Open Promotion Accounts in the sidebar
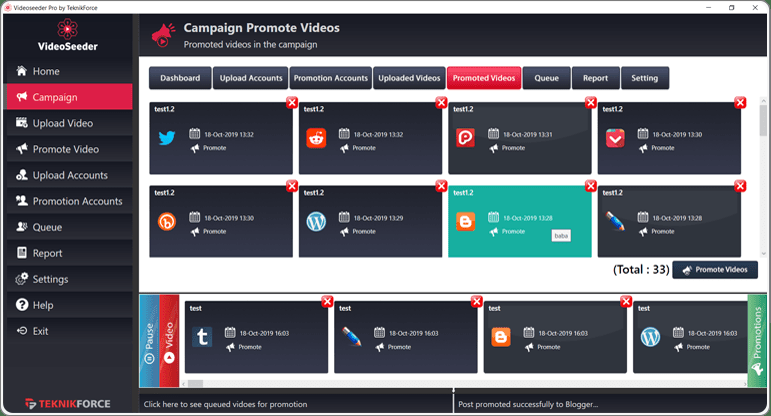Screen dimensions: 771x416 coord(69,201)
